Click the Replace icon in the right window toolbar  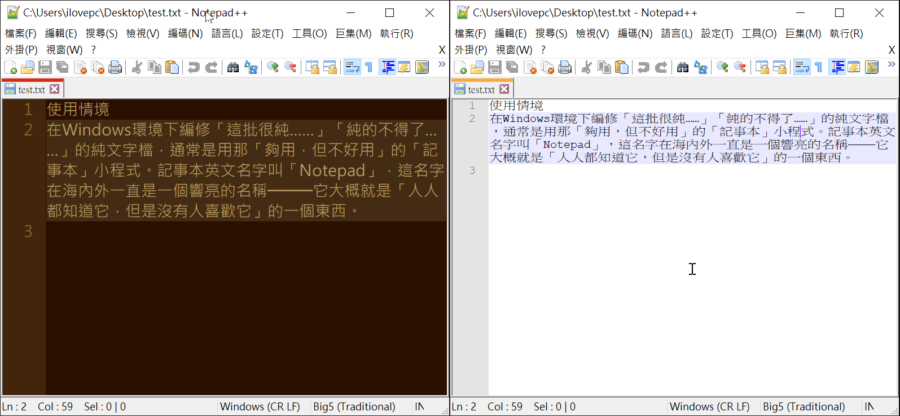(x=700, y=68)
